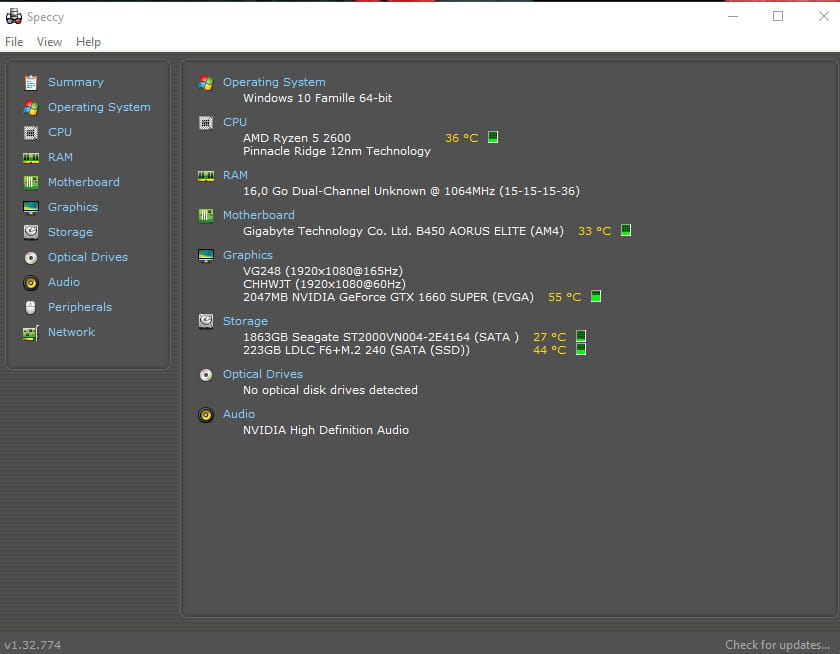
Task: Open the Operating System heading in summary
Action: [x=274, y=82]
